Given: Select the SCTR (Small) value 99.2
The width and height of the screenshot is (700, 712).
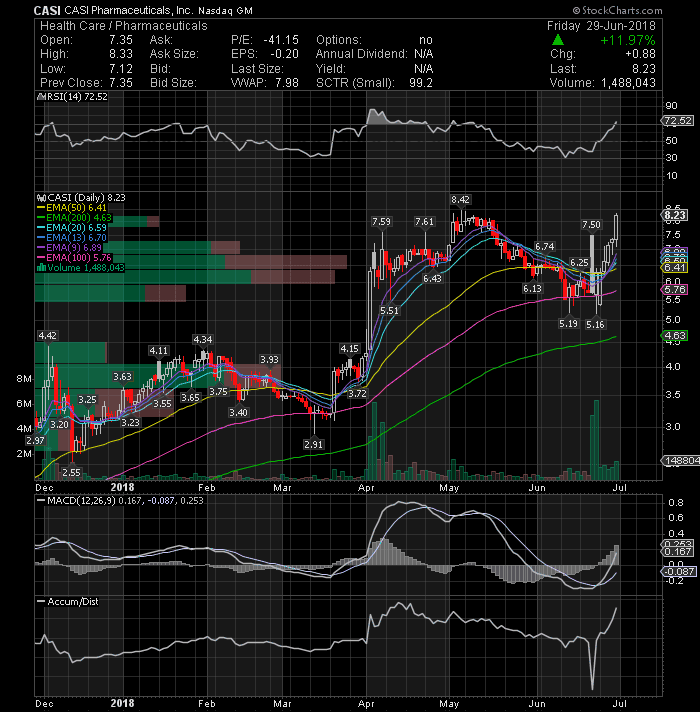Looking at the screenshot, I should point(421,83).
